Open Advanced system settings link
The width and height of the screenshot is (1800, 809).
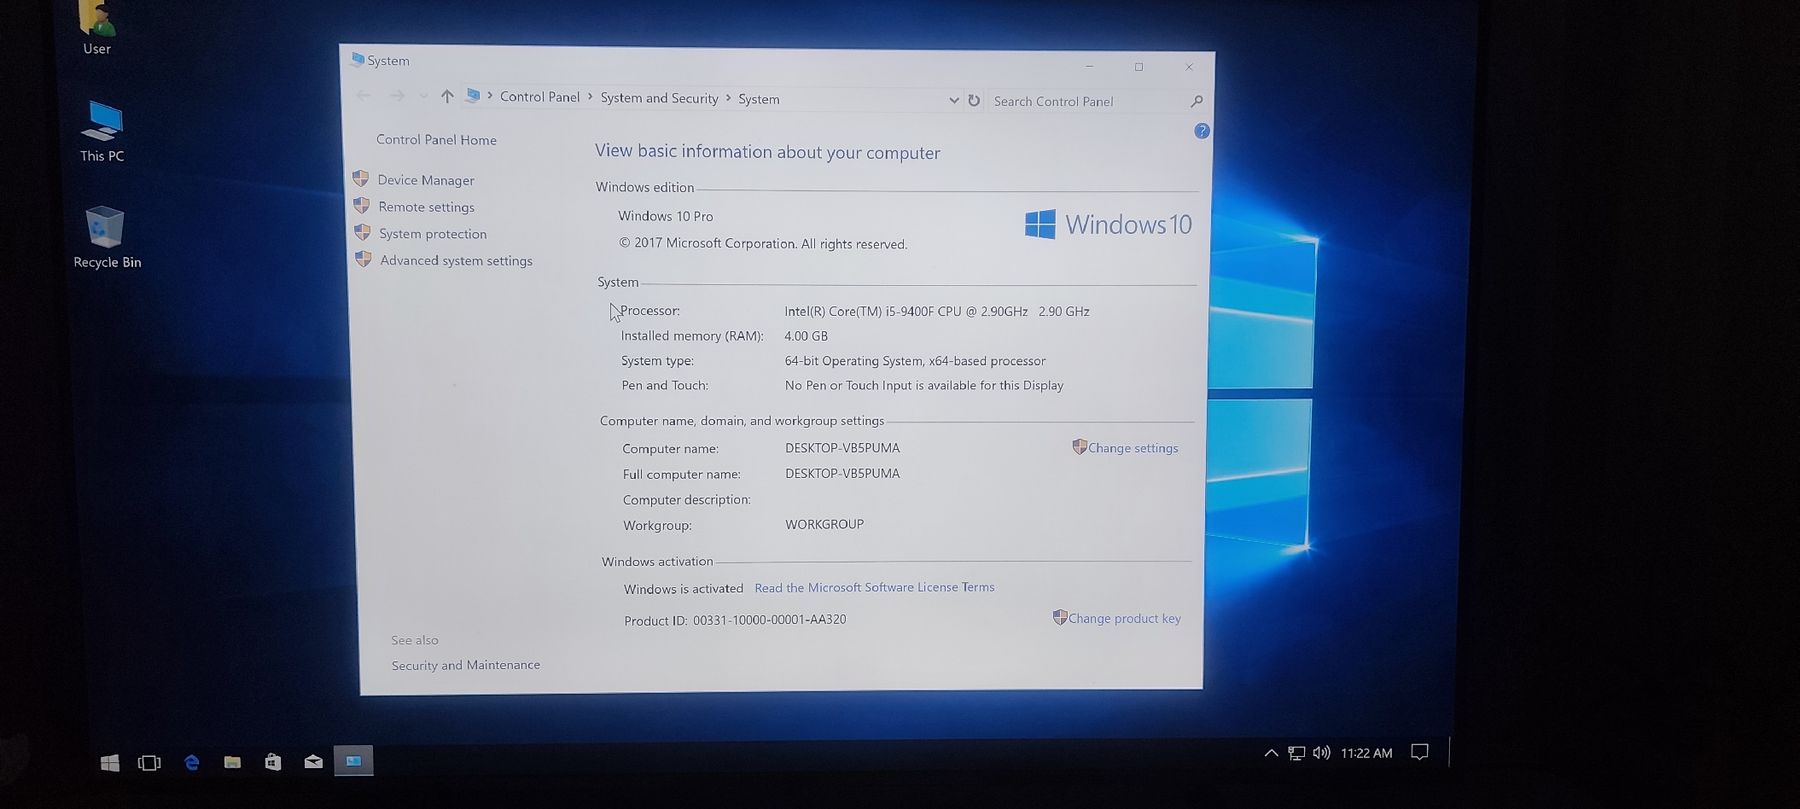click(x=456, y=261)
